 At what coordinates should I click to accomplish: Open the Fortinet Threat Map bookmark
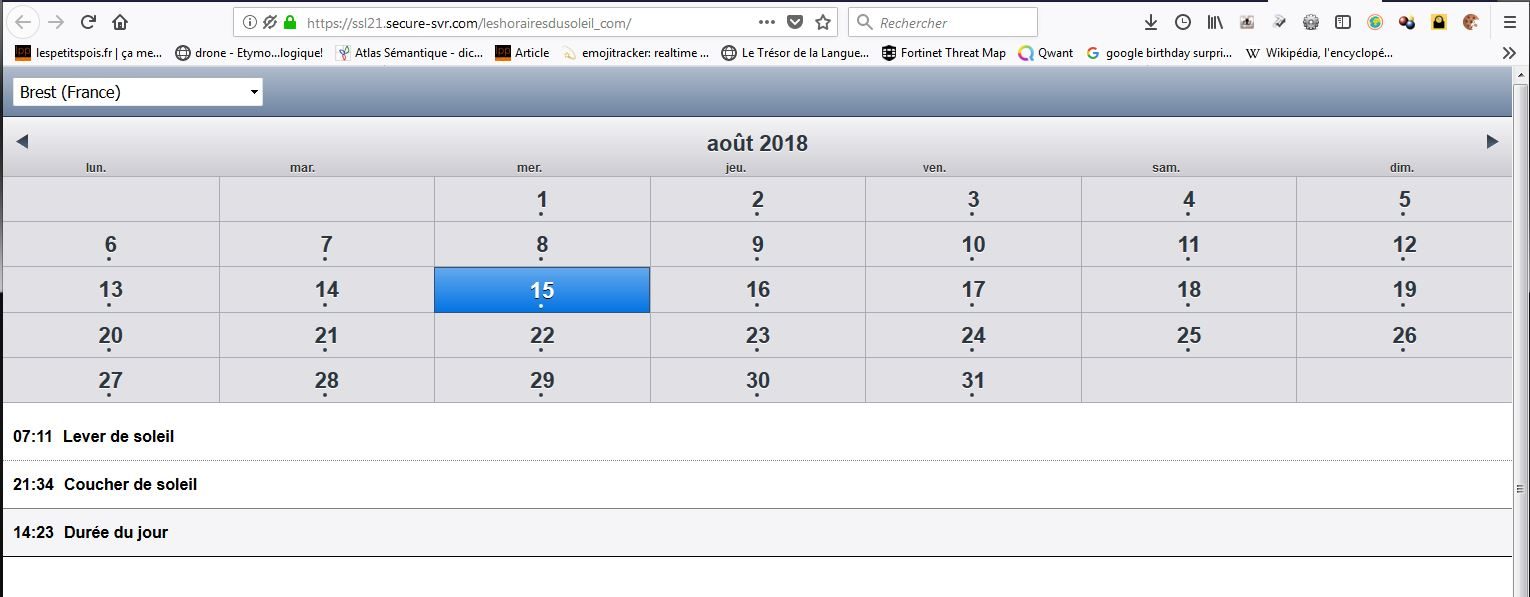943,53
